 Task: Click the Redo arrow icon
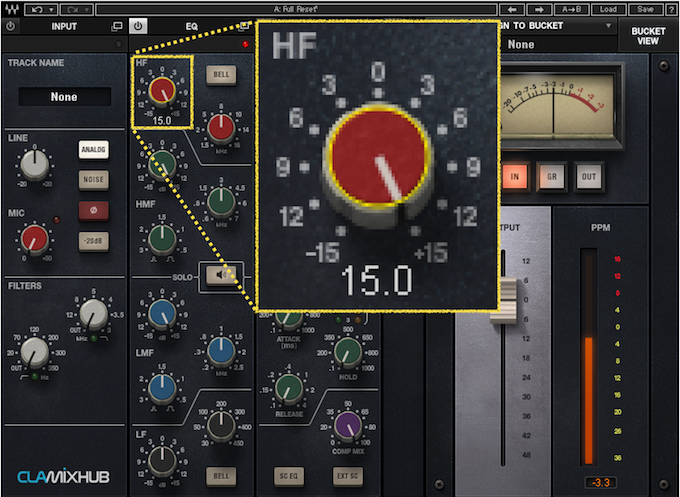pyautogui.click(x=72, y=9)
